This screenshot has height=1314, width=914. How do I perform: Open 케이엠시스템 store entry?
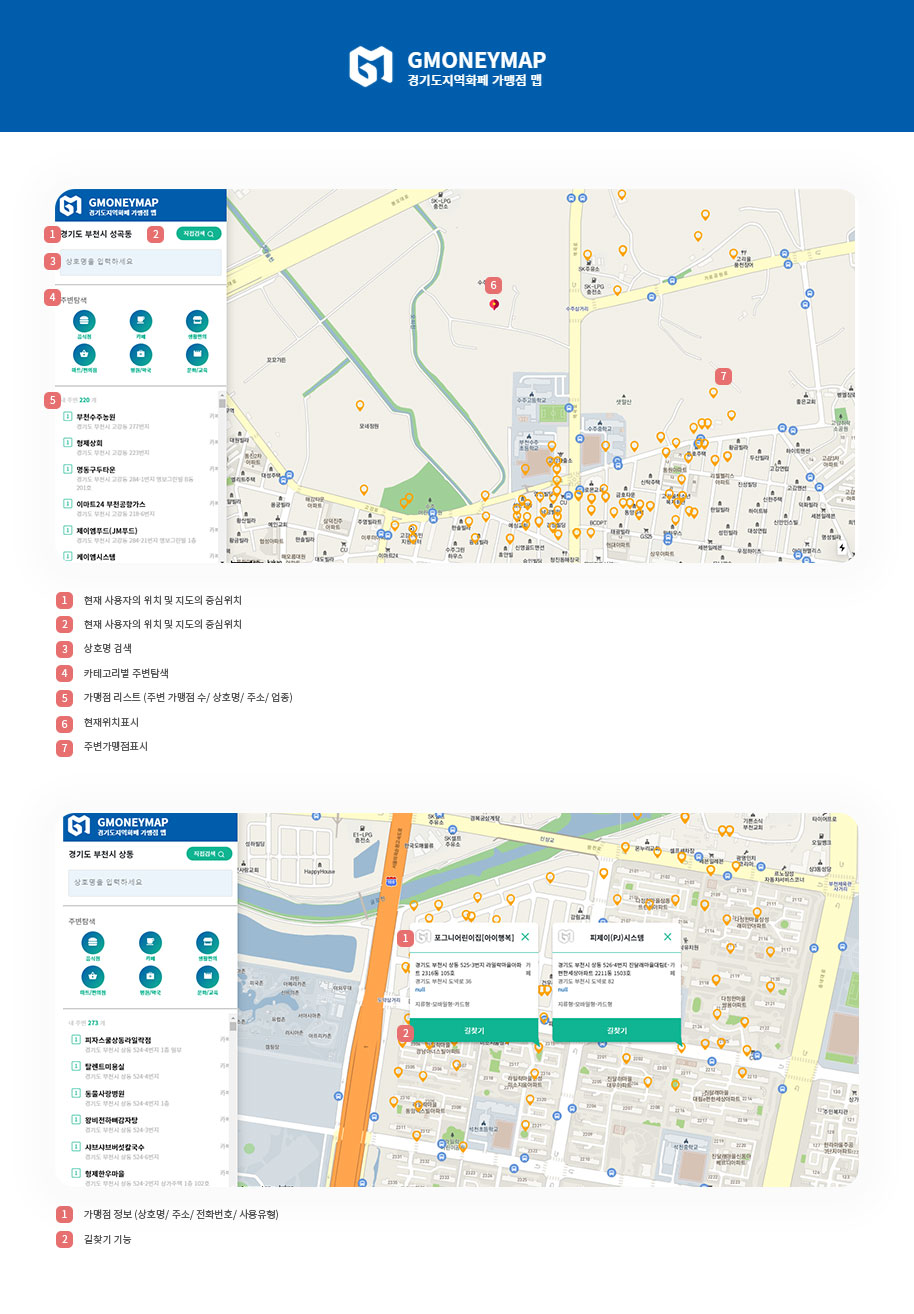coord(138,557)
